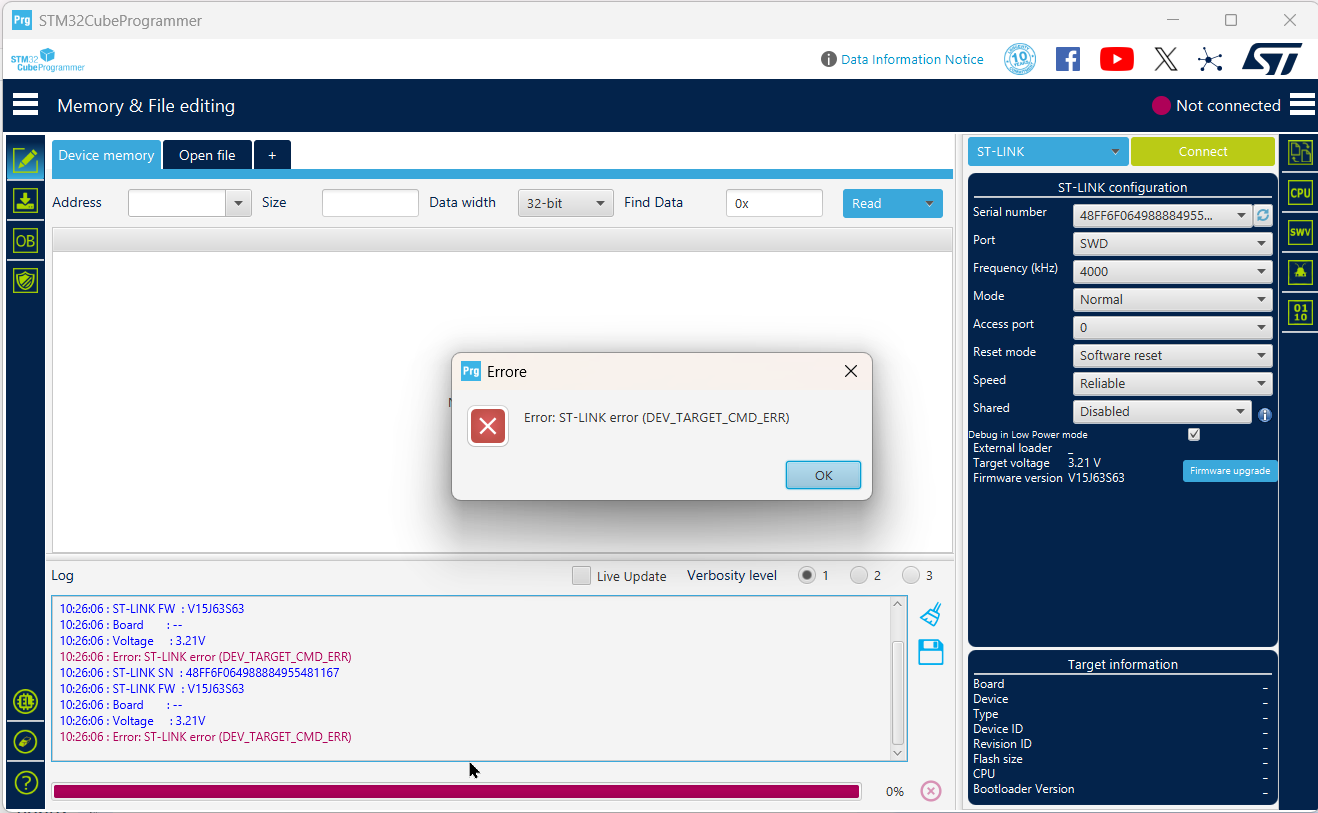Screen dimensions: 1318x813
Task: Select verbosity level 3 radio button
Action: click(x=911, y=575)
